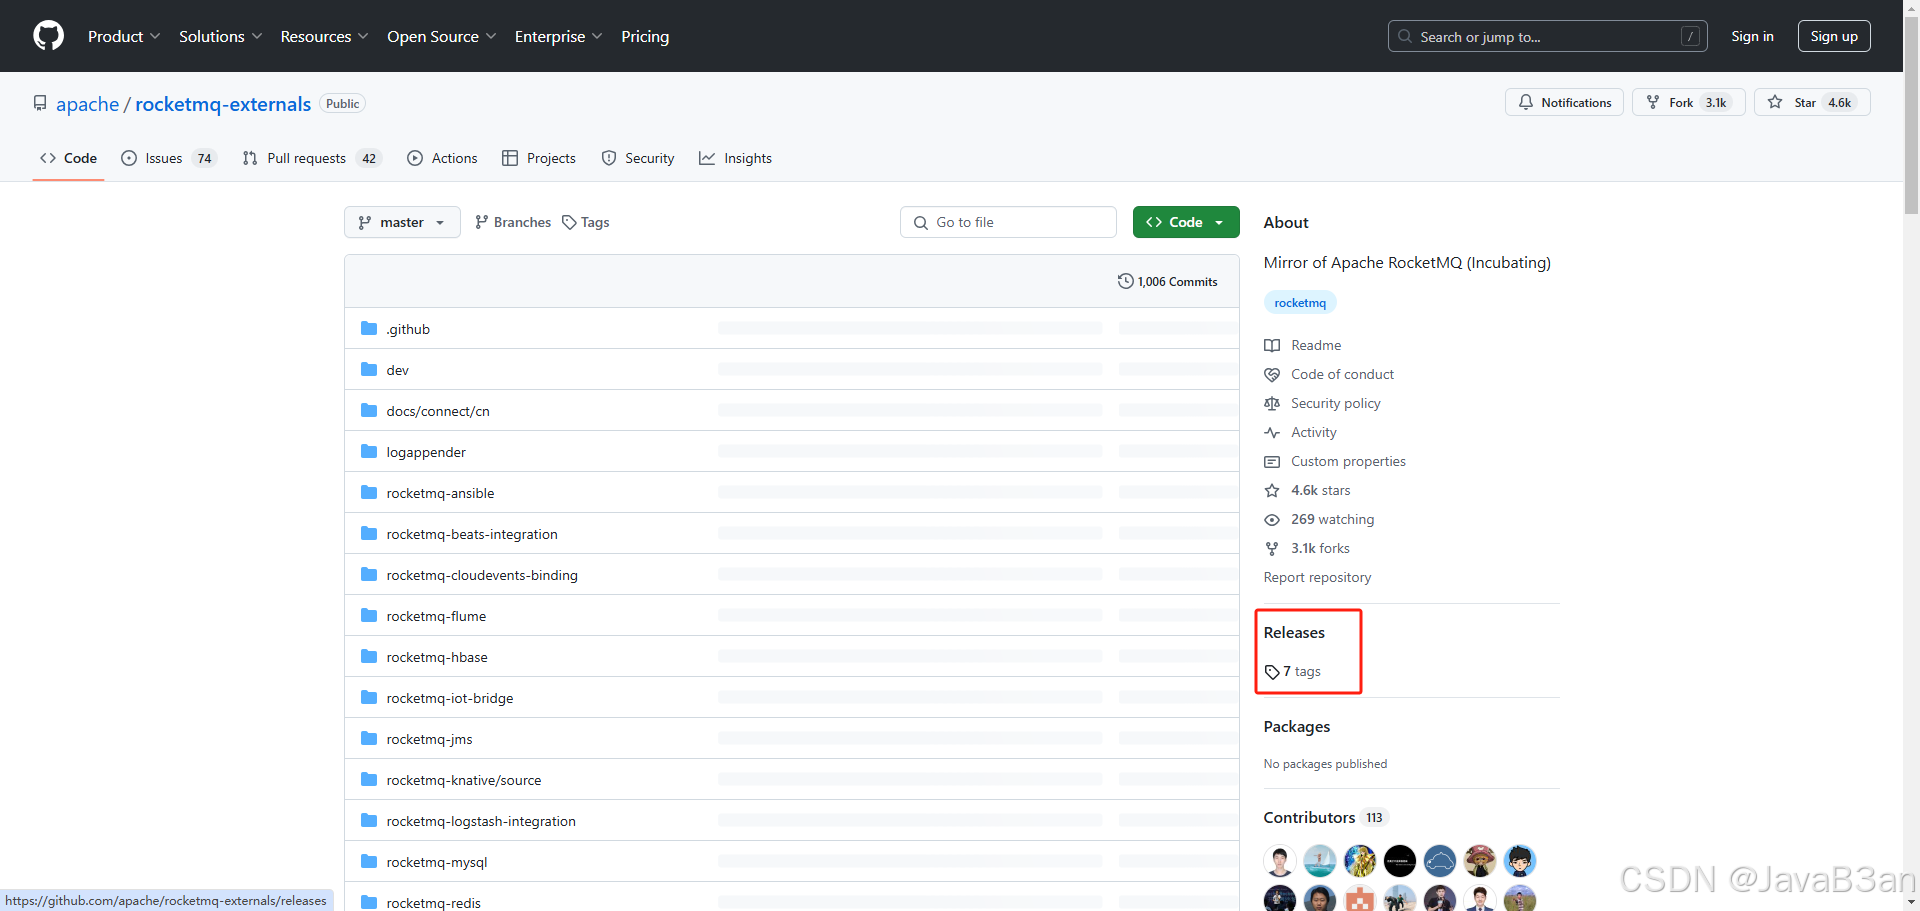
Task: Open the rocketmq-externals repository link
Action: coord(223,104)
